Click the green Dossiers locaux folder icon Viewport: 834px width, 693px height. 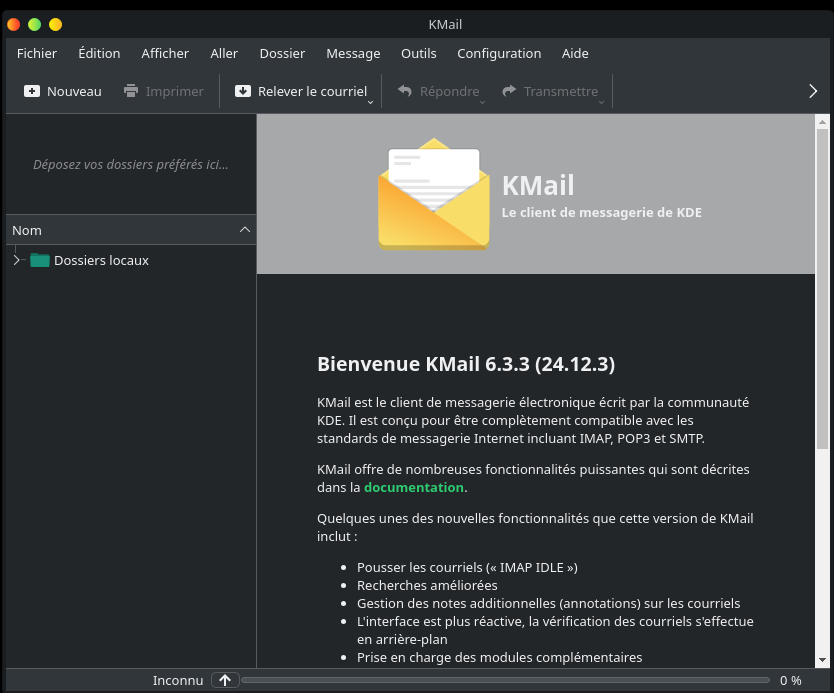pyautogui.click(x=40, y=260)
